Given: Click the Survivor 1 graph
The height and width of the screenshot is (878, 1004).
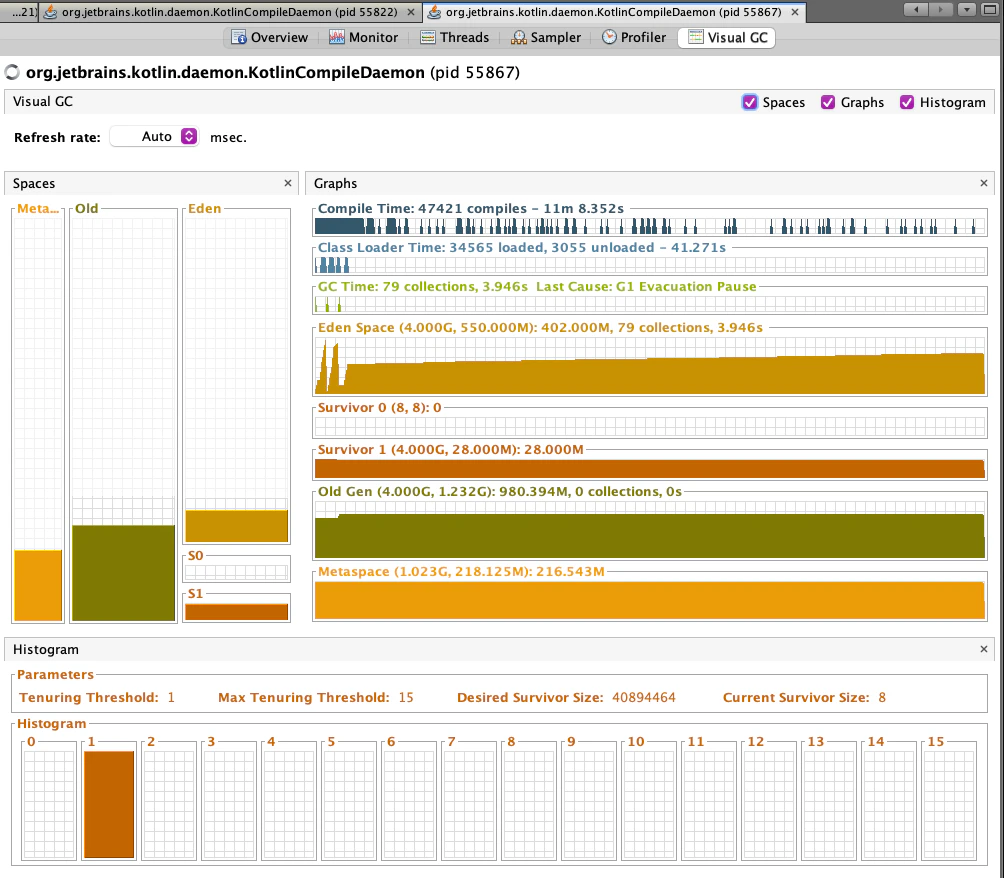Looking at the screenshot, I should pyautogui.click(x=650, y=468).
